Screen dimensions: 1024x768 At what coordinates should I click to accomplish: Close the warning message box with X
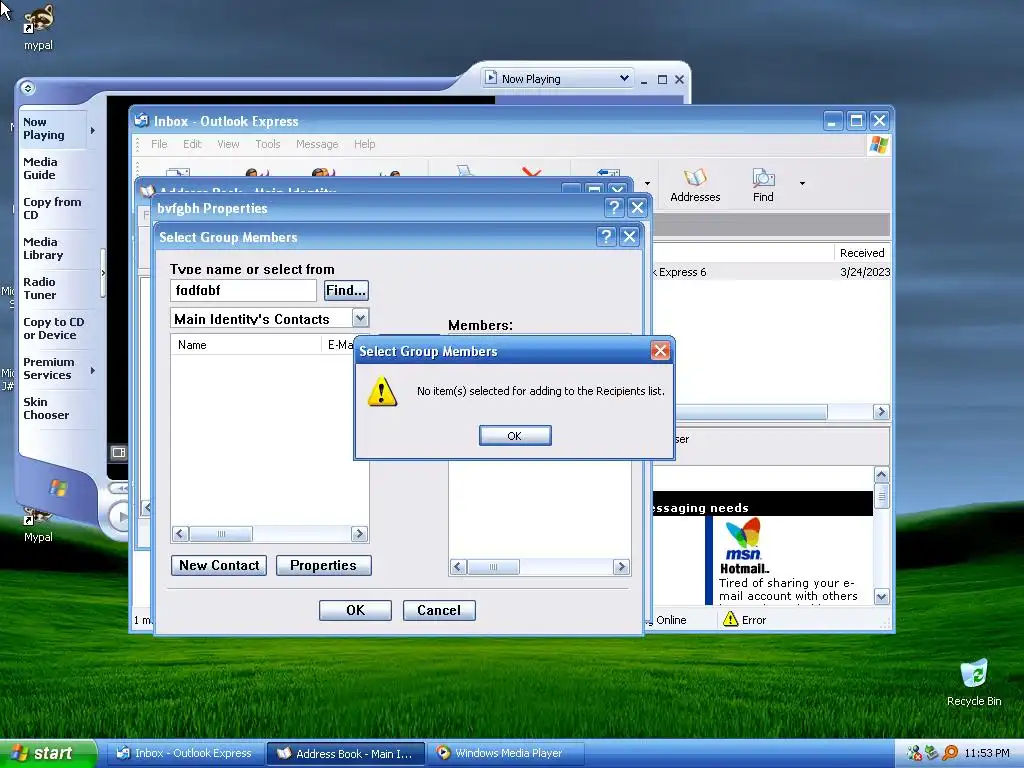pyautogui.click(x=660, y=351)
